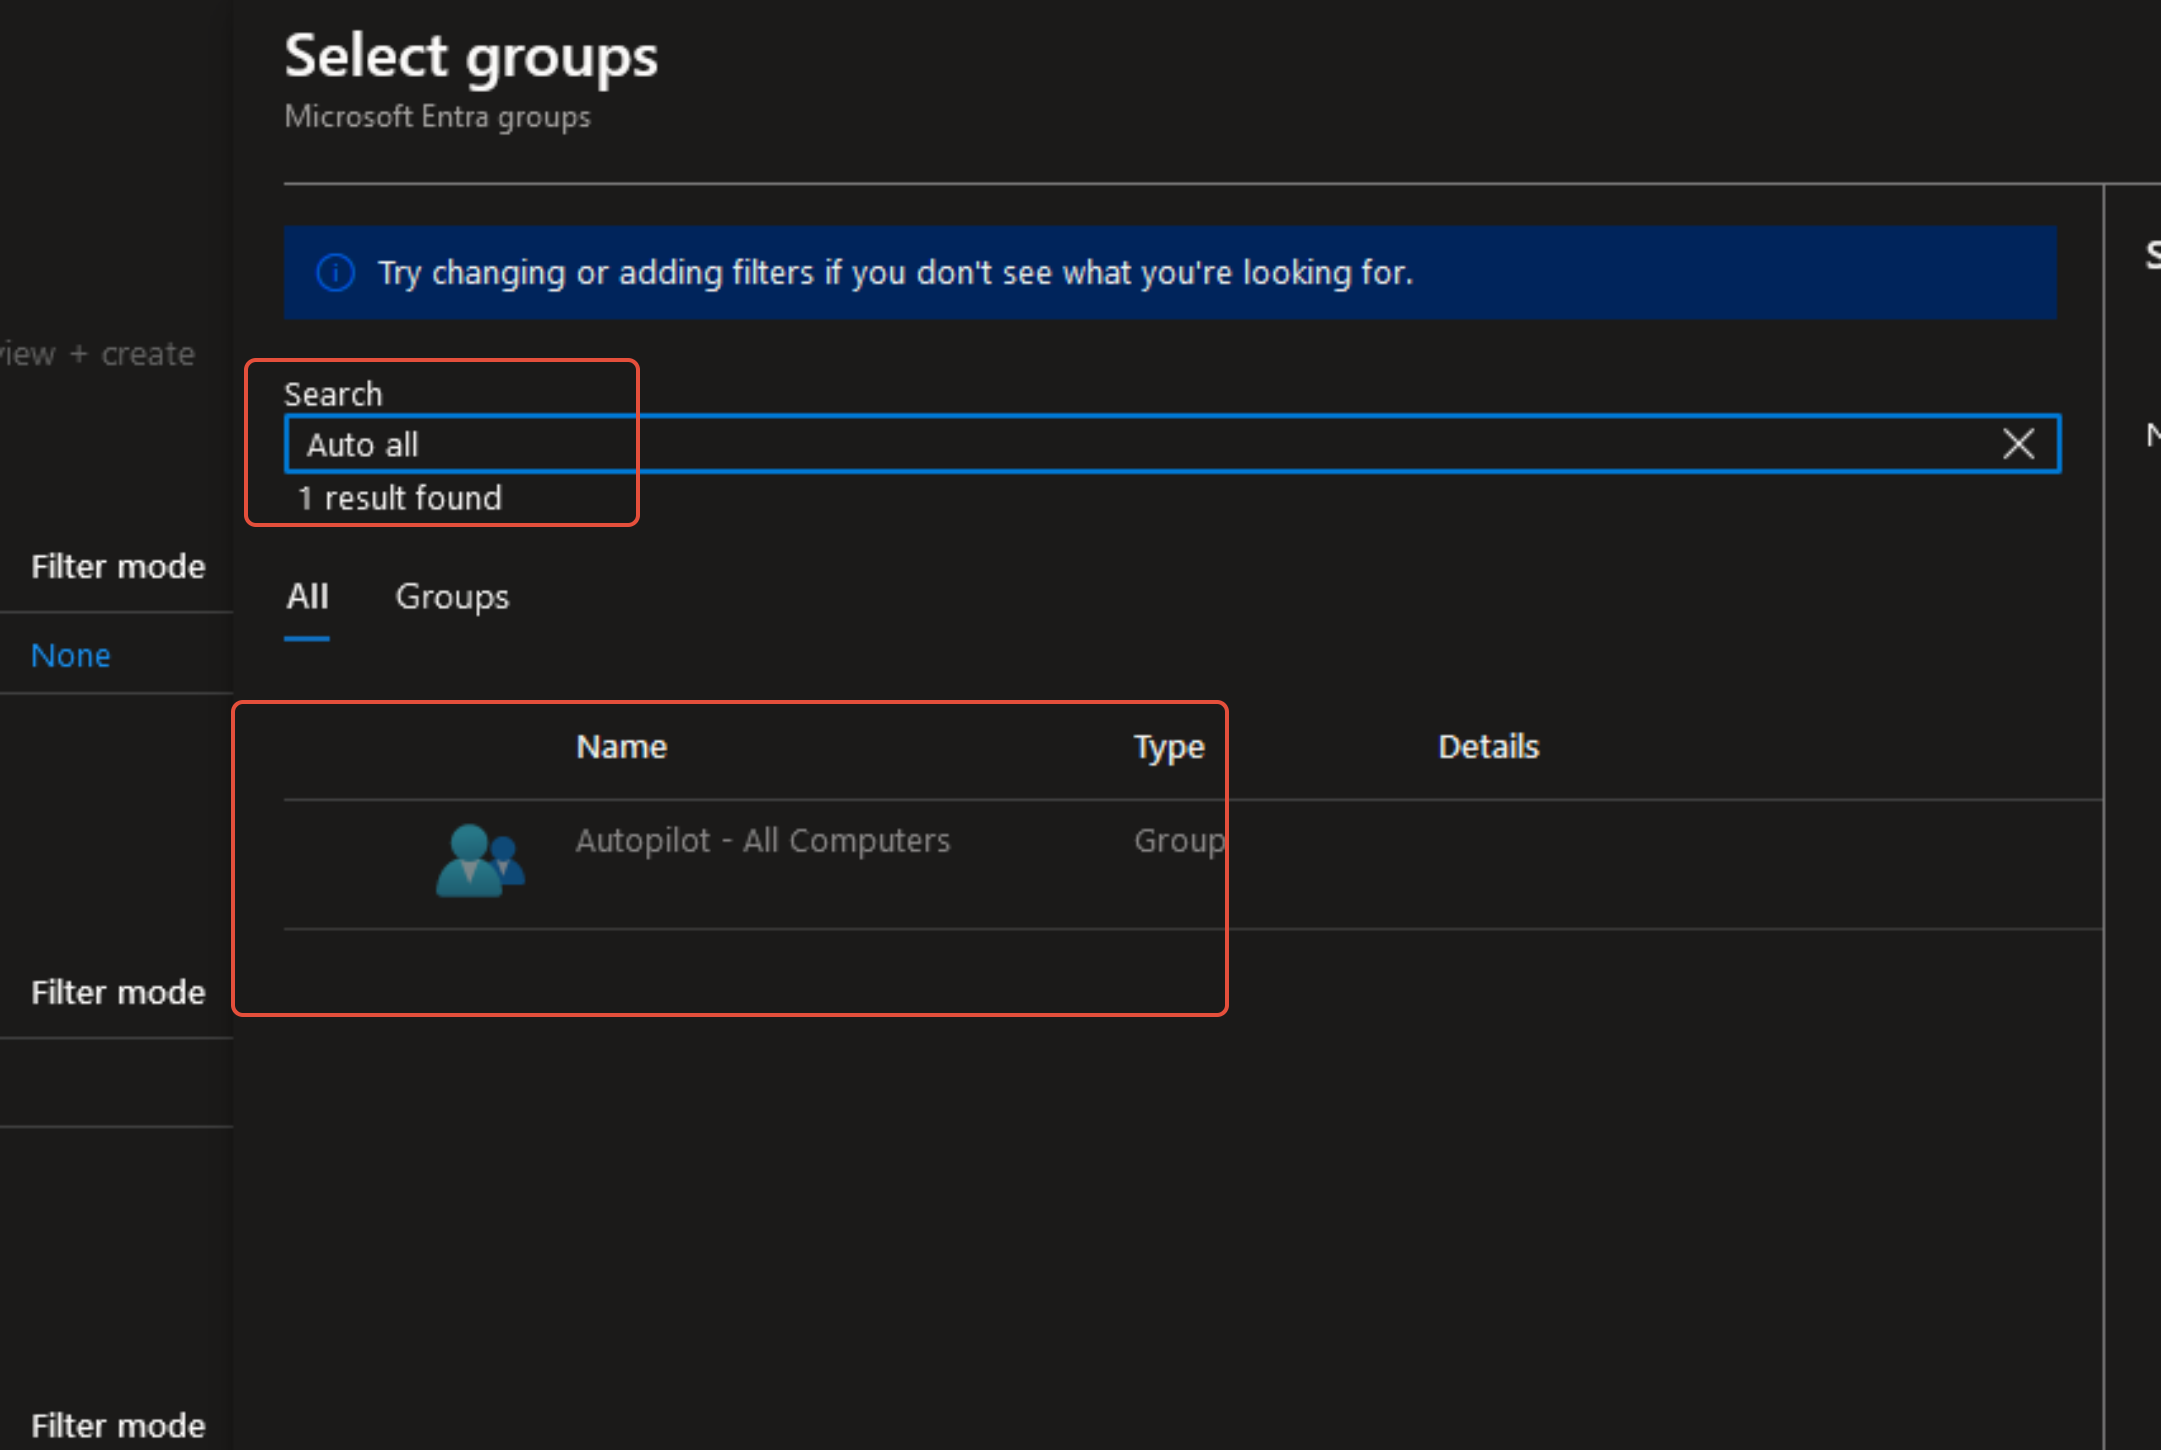Click the middle Filter mode header
The image size is (2161, 1450).
point(118,993)
